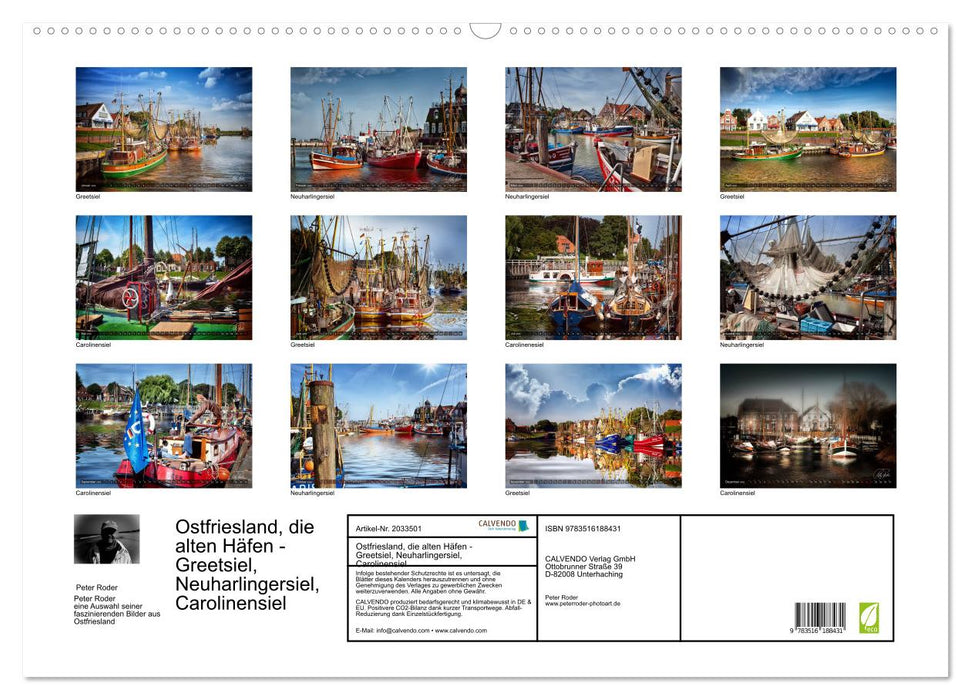Image resolution: width=971 pixels, height=700 pixels.
Task: Select the title text Ostfriesland, die alten Häfen
Action: [243, 560]
